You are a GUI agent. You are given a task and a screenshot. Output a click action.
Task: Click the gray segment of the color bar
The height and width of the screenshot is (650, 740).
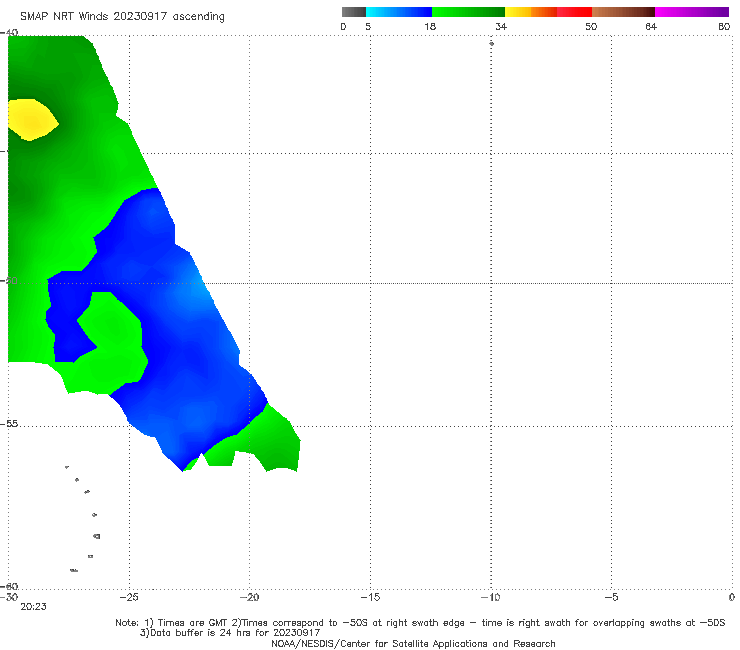point(353,12)
